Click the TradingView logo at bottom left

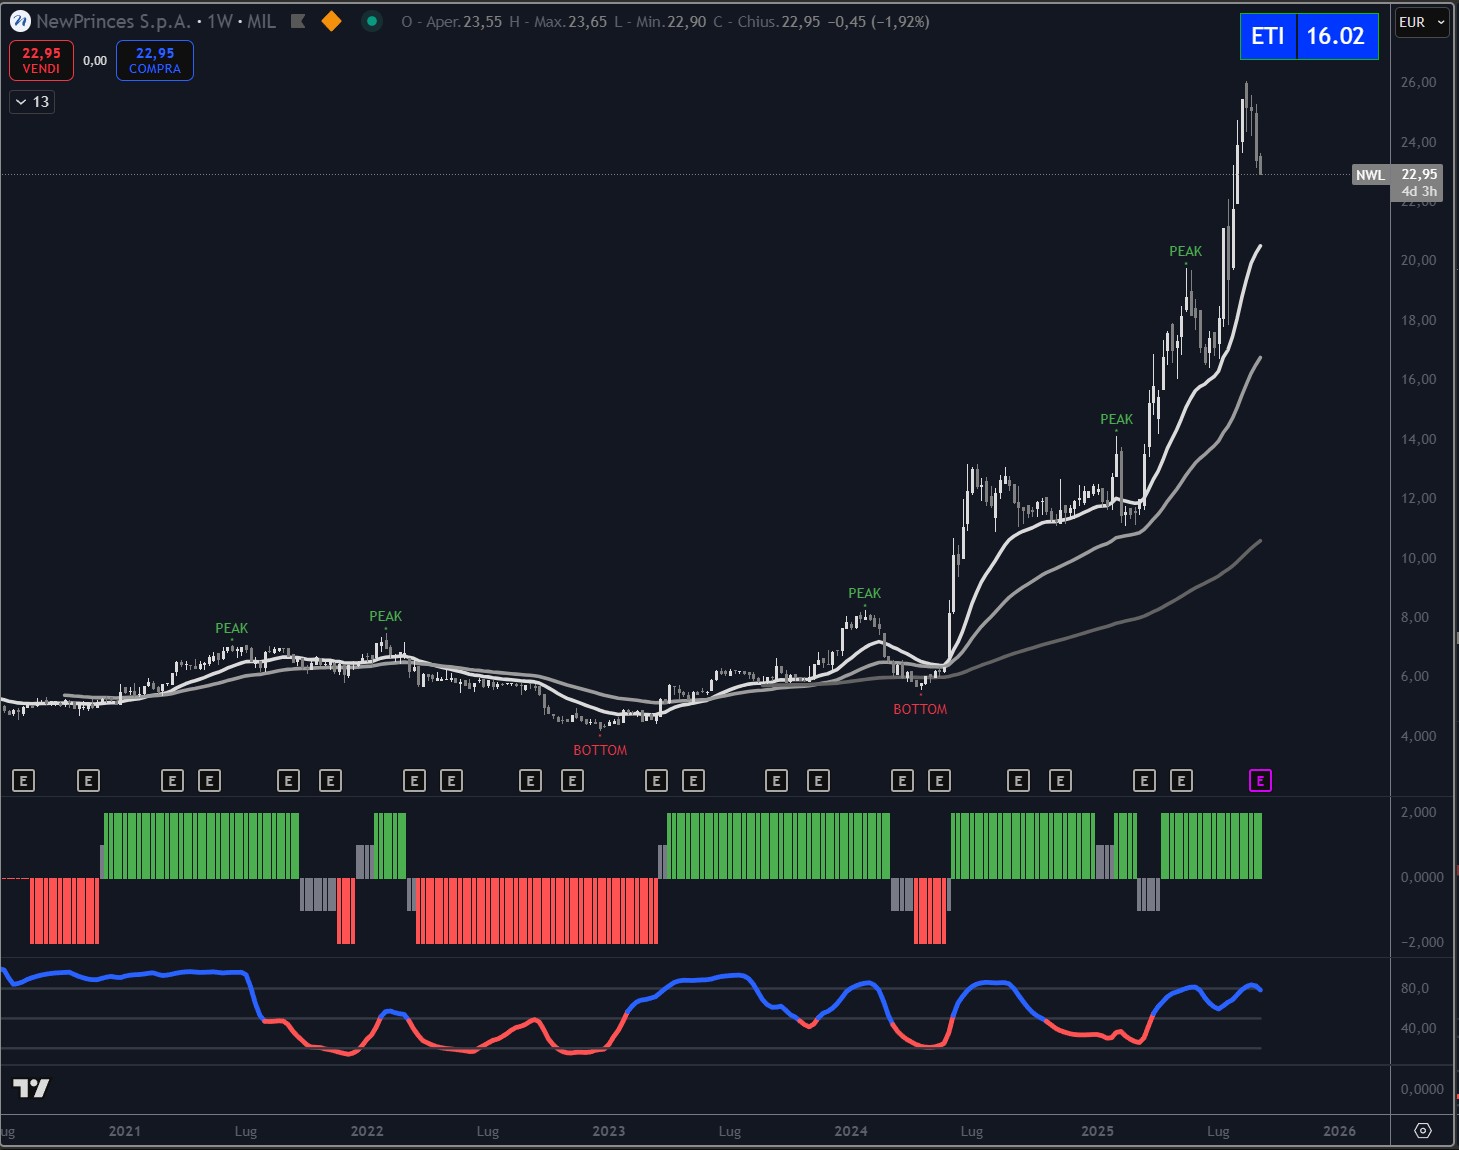(31, 1088)
